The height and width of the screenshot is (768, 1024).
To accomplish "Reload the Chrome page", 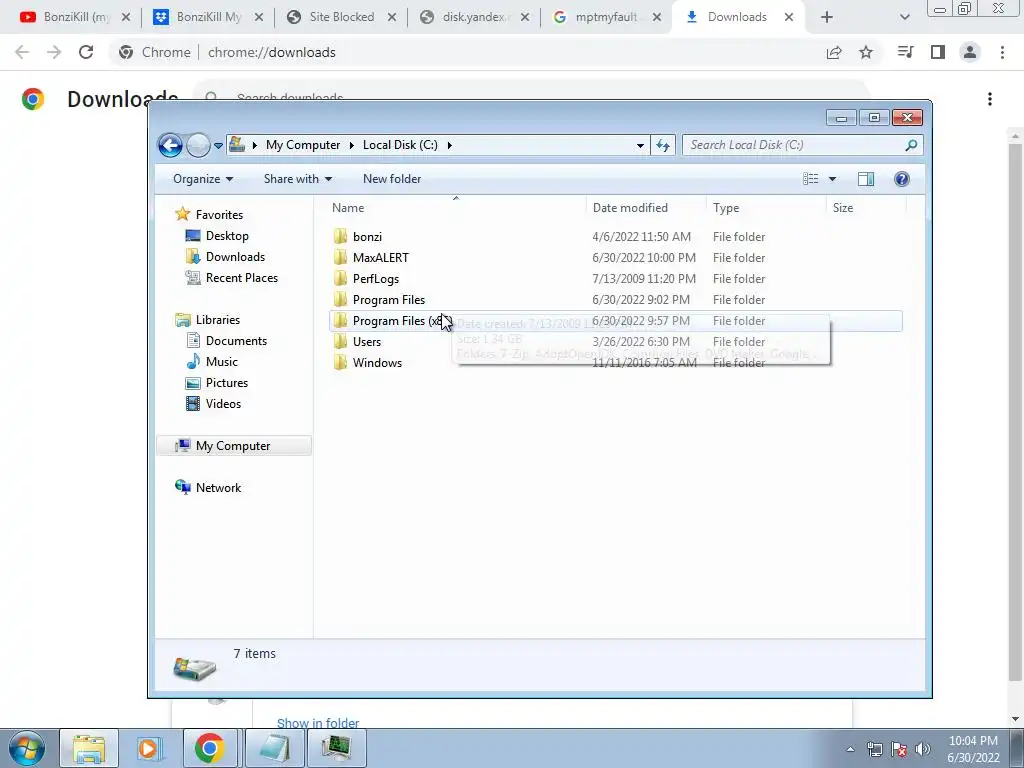I will pyautogui.click(x=86, y=52).
